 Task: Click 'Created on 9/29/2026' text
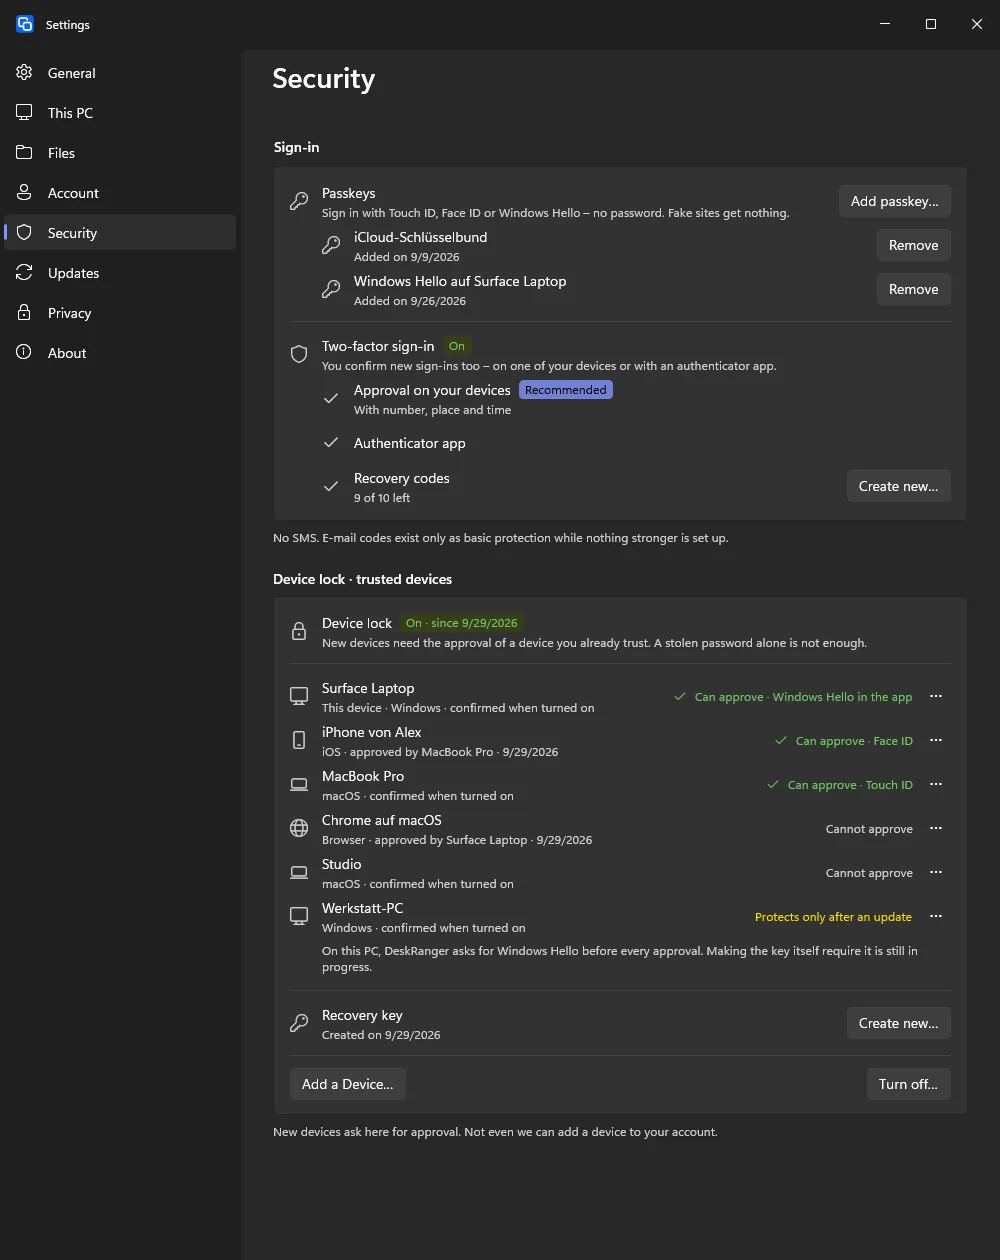[381, 1035]
